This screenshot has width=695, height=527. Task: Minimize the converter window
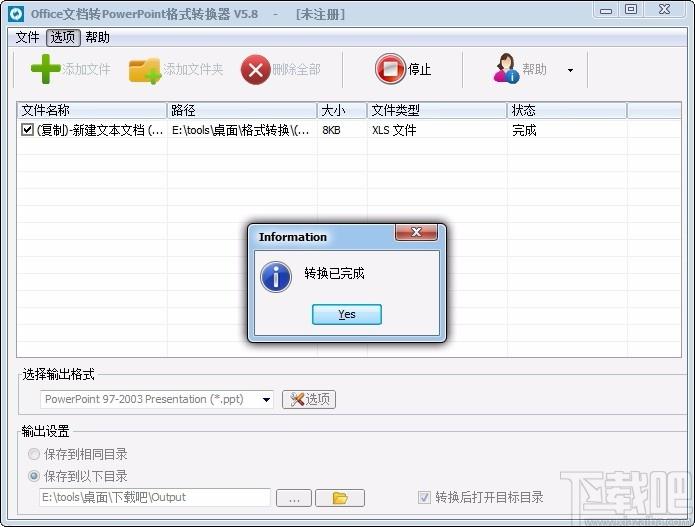click(606, 10)
